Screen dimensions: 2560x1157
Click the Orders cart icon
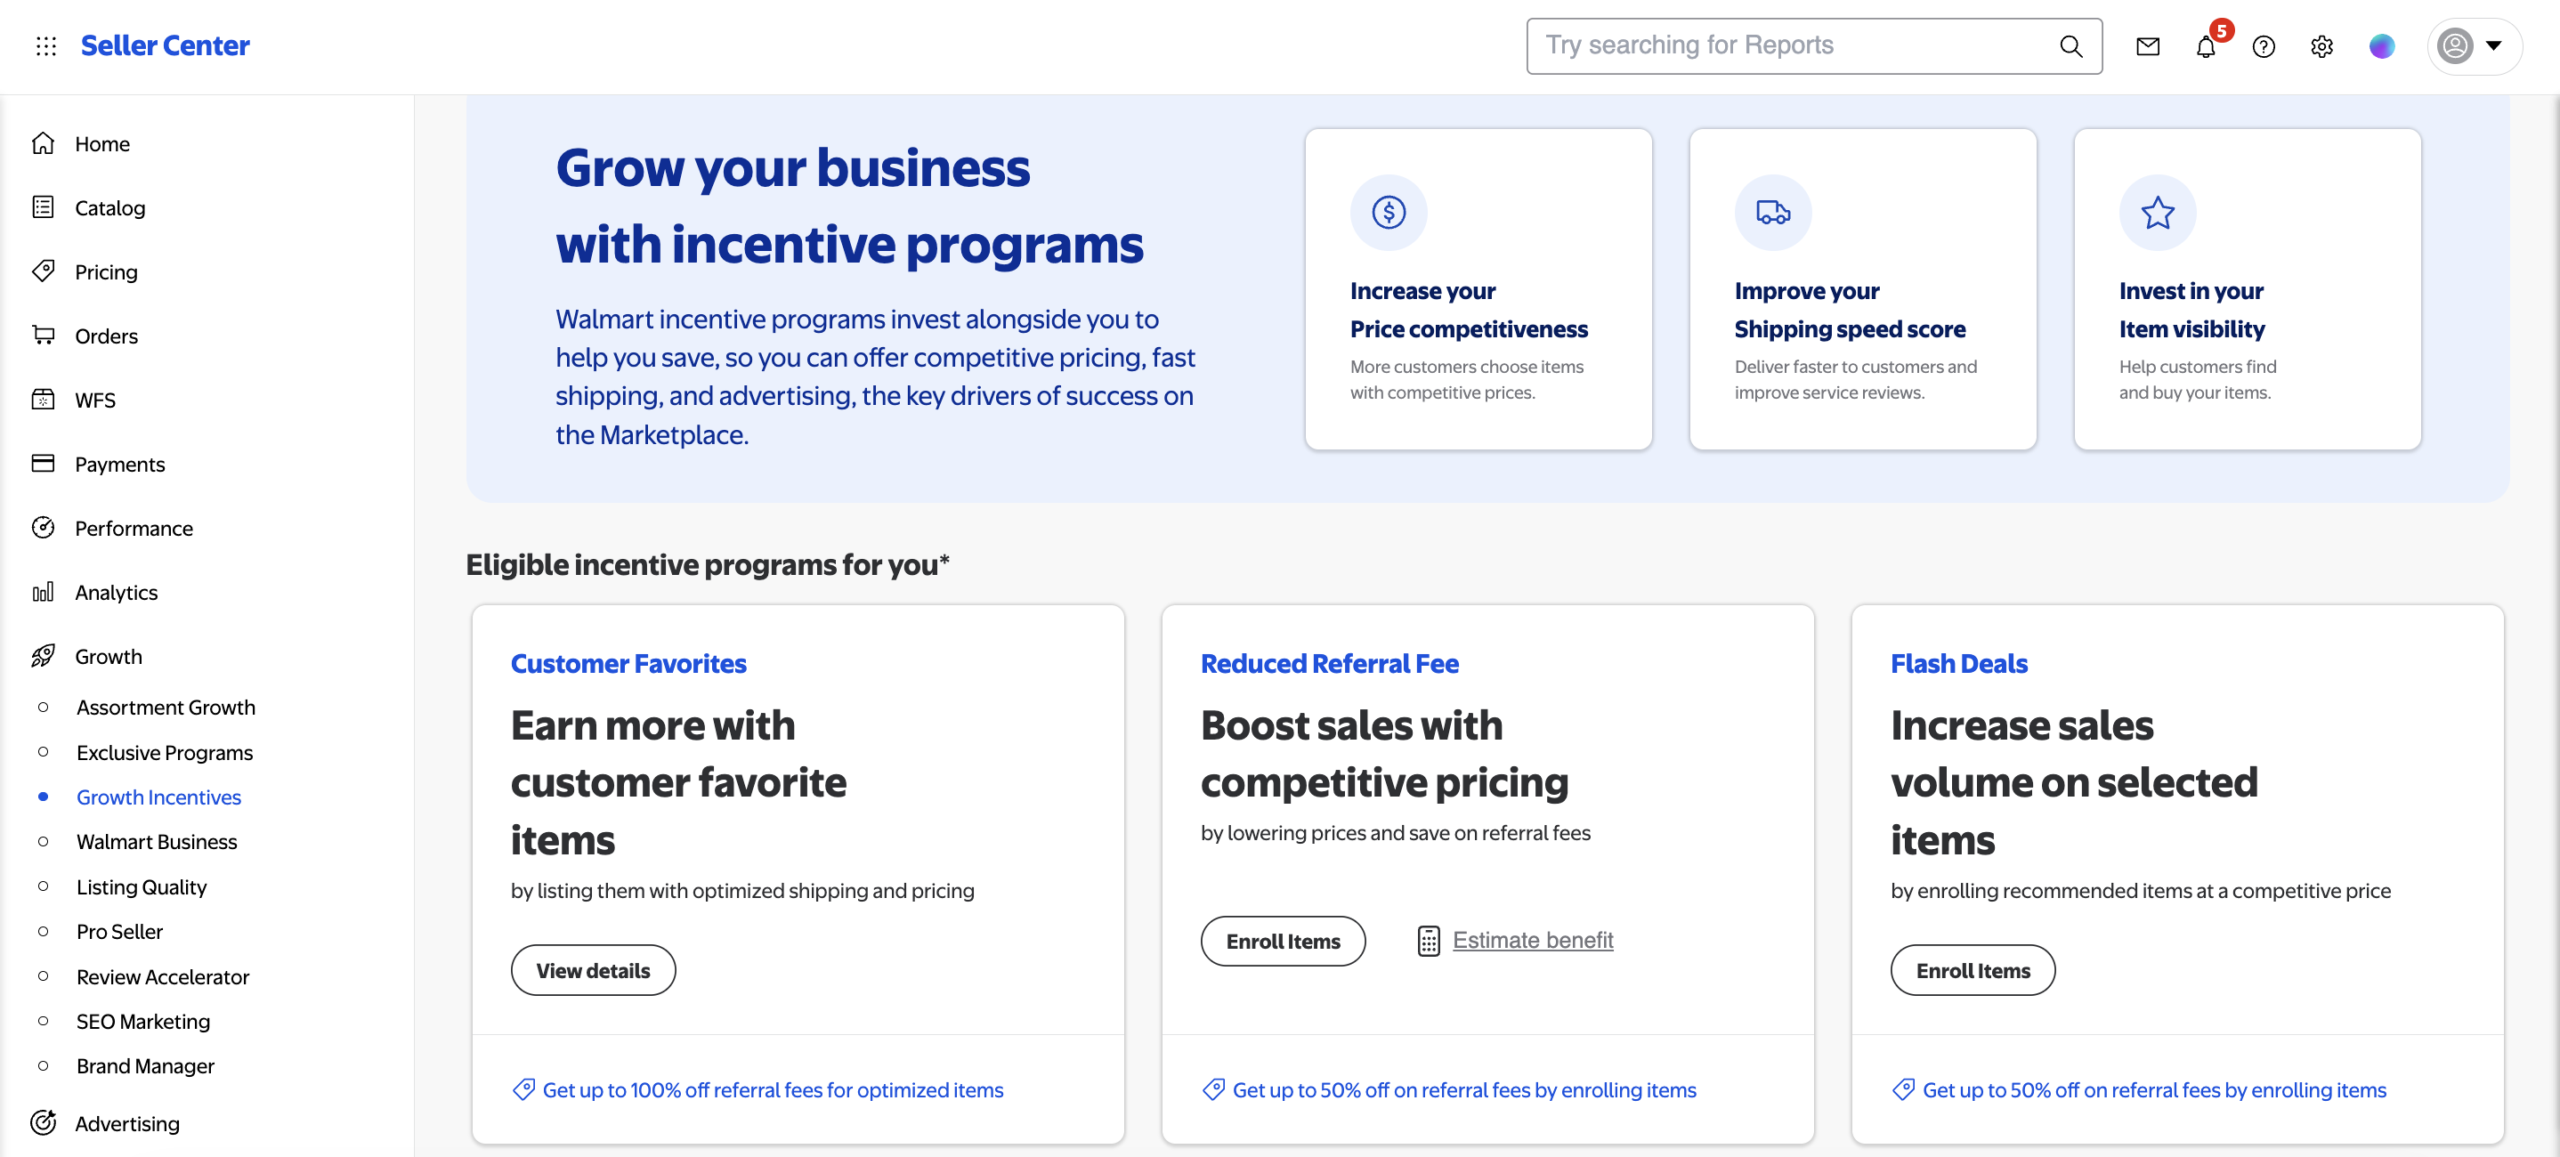(x=43, y=335)
